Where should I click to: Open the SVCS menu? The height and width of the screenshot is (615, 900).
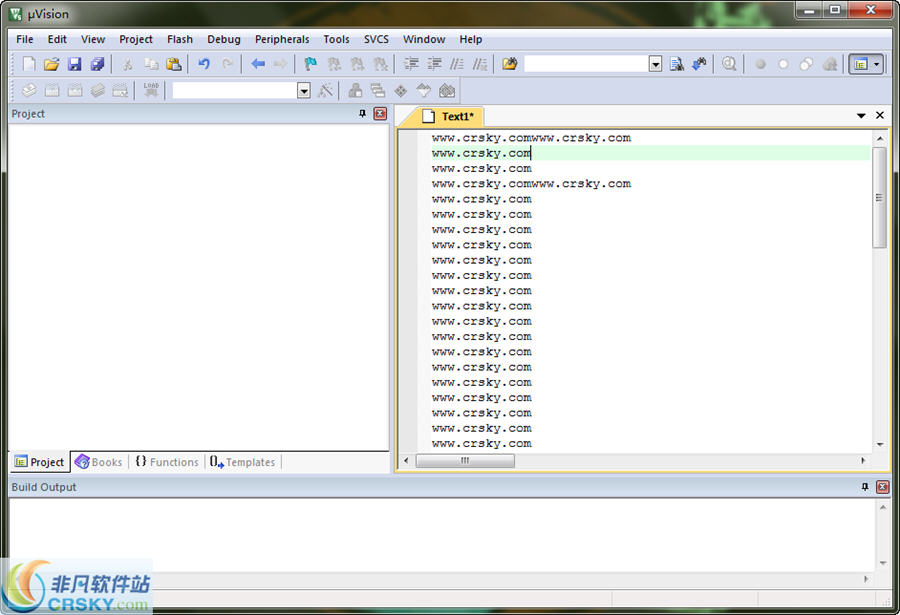376,39
